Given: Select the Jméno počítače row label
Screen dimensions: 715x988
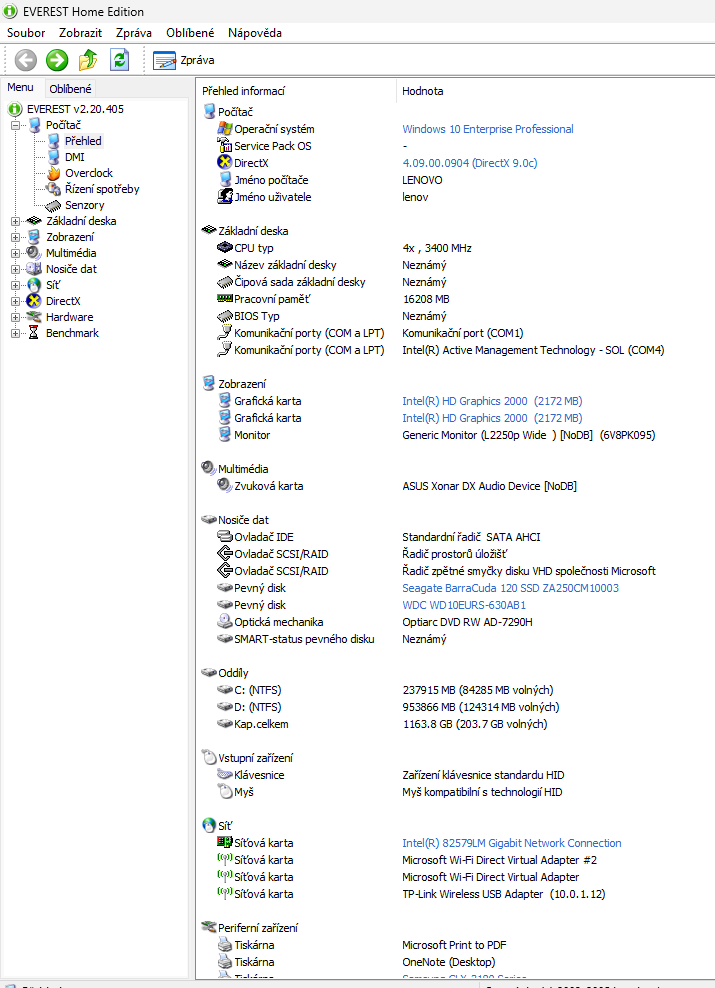Looking at the screenshot, I should 272,180.
